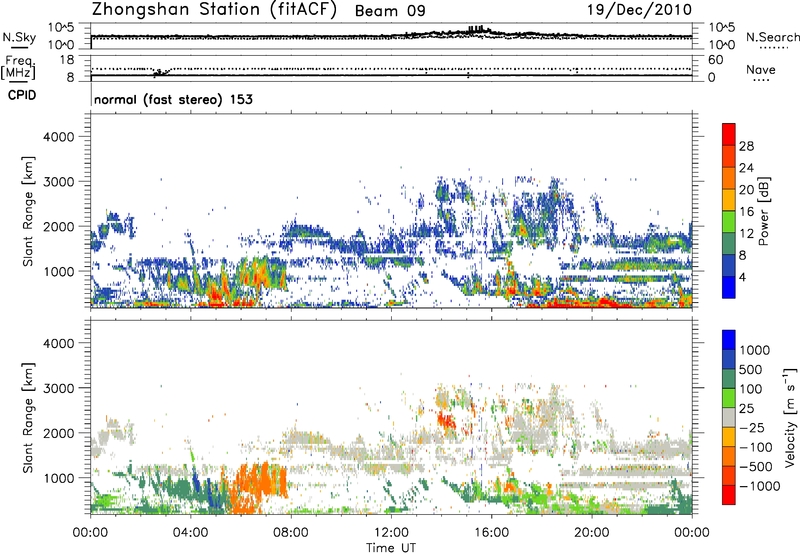Screen dimensions: 800x554
Task: Click the '16:00' time axis label
Action: (x=491, y=533)
